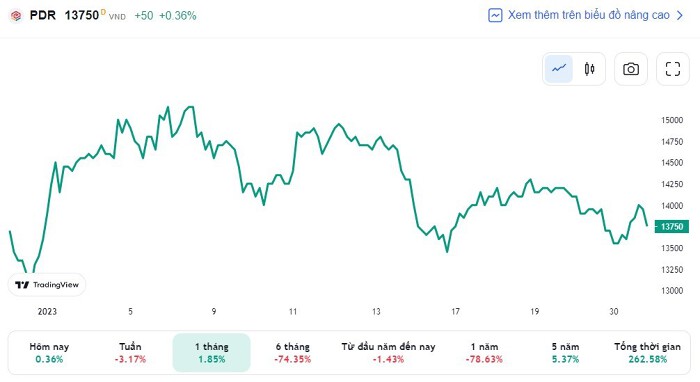Show the Tổng thời gian range

(x=647, y=353)
